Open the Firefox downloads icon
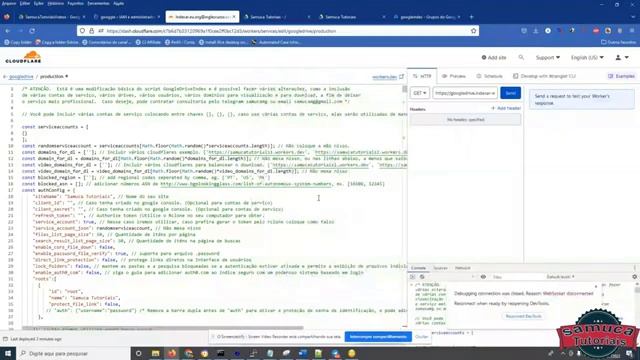Screen dimensions: 640x360 (x=536, y=31)
